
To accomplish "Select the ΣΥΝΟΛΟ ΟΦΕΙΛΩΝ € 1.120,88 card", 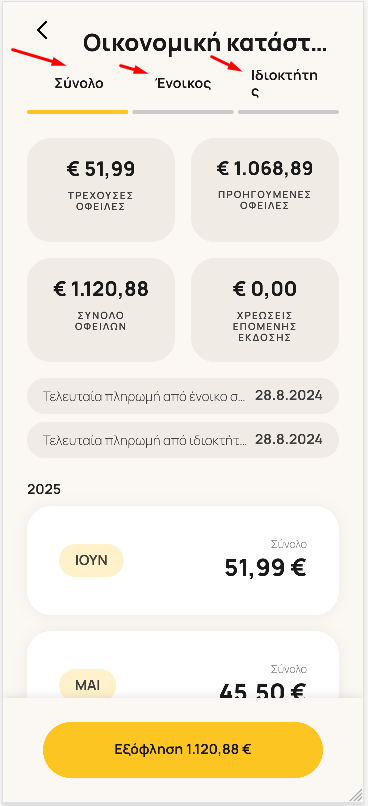I will pyautogui.click(x=101, y=310).
